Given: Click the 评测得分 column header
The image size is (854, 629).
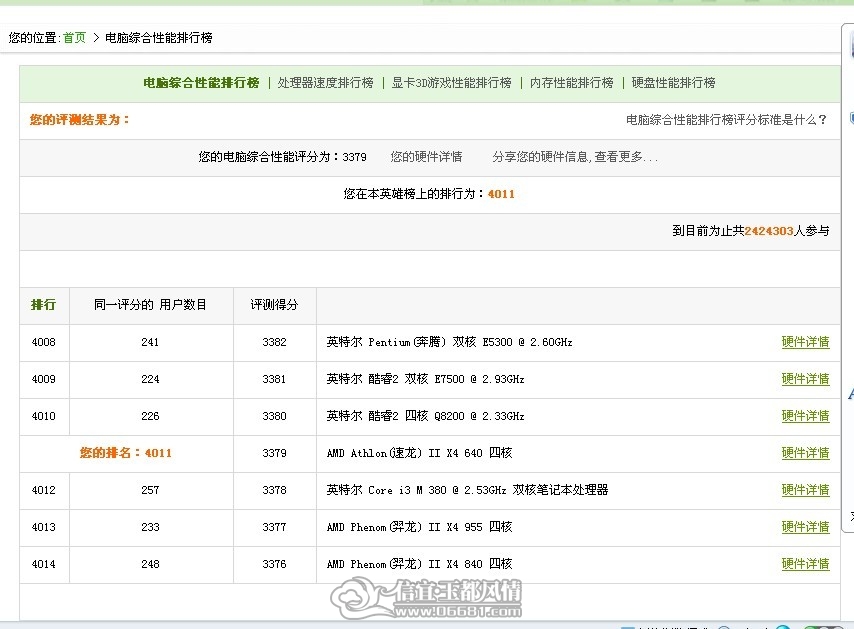Looking at the screenshot, I should tap(274, 305).
